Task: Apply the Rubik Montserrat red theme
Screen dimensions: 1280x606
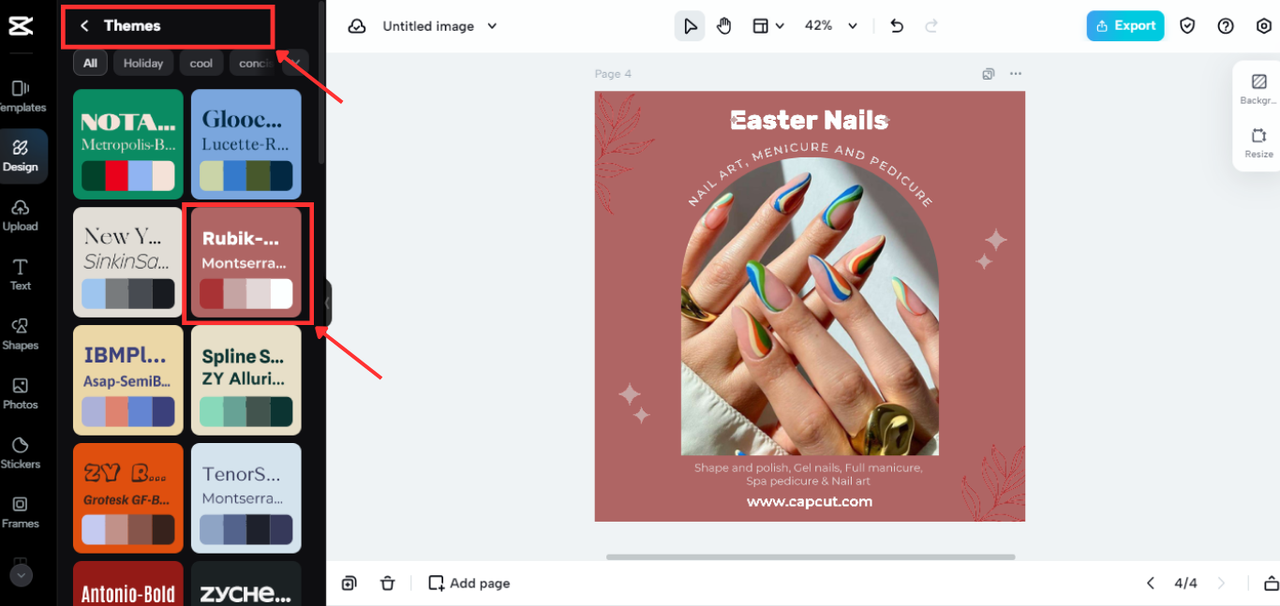Action: click(x=246, y=262)
